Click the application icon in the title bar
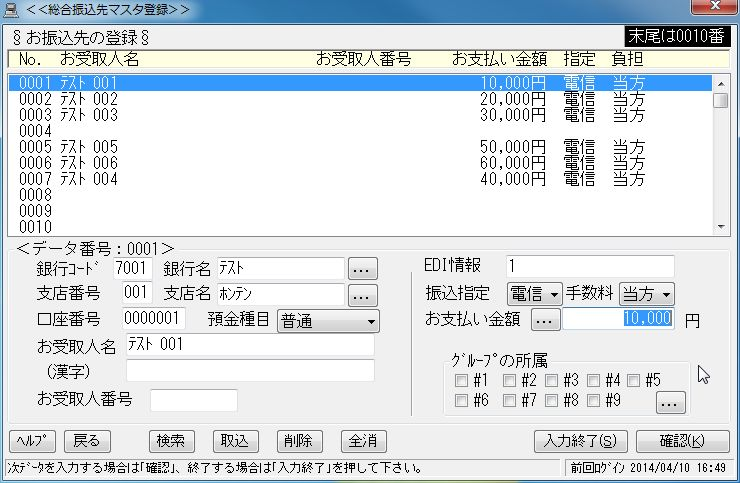Viewport: 740px width, 483px height. tap(10, 9)
